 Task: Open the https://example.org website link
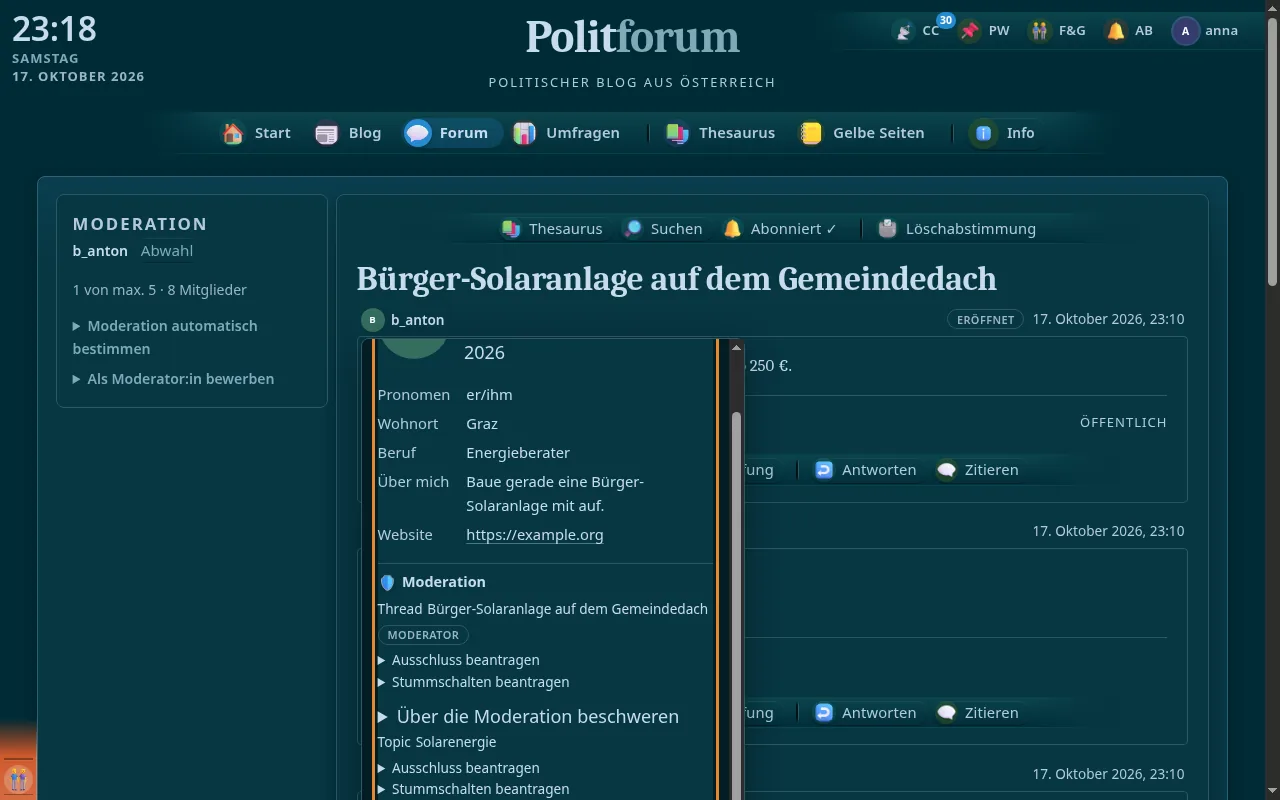pyautogui.click(x=535, y=535)
